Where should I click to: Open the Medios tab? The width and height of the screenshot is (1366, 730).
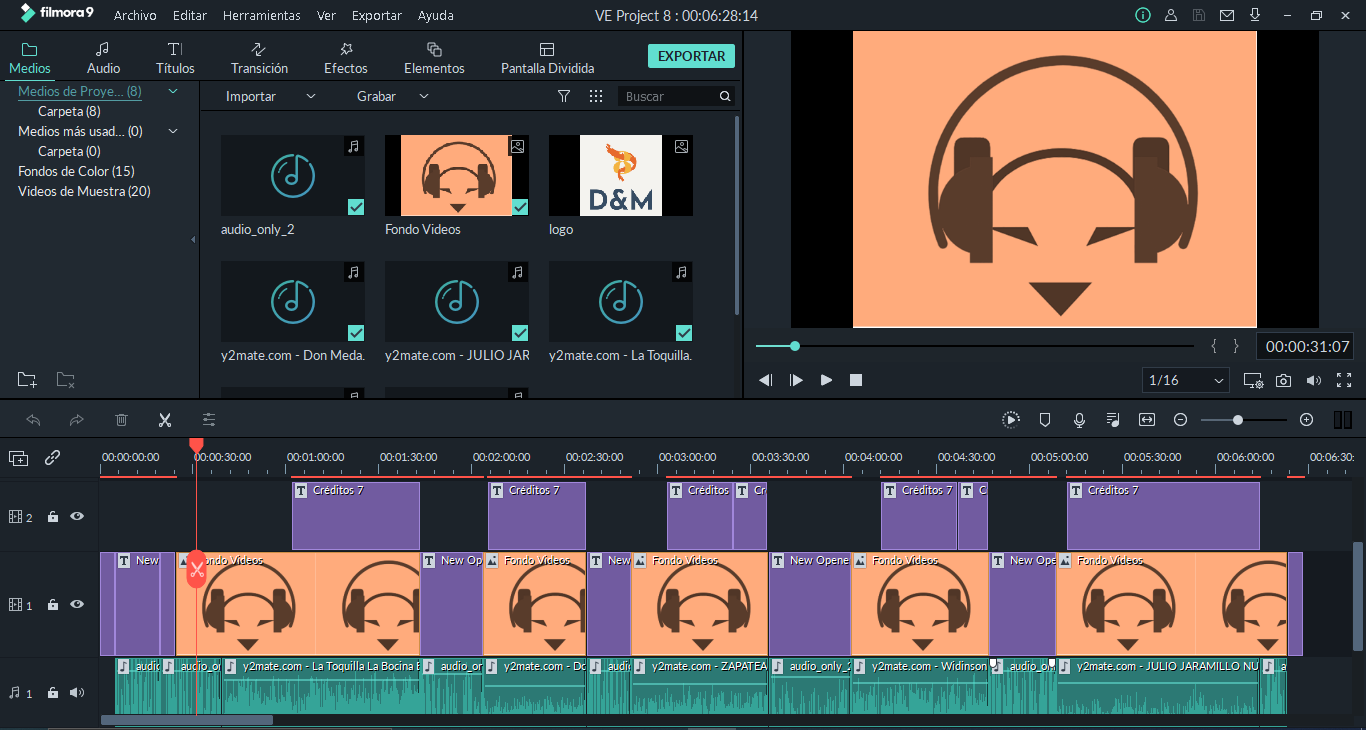point(30,58)
